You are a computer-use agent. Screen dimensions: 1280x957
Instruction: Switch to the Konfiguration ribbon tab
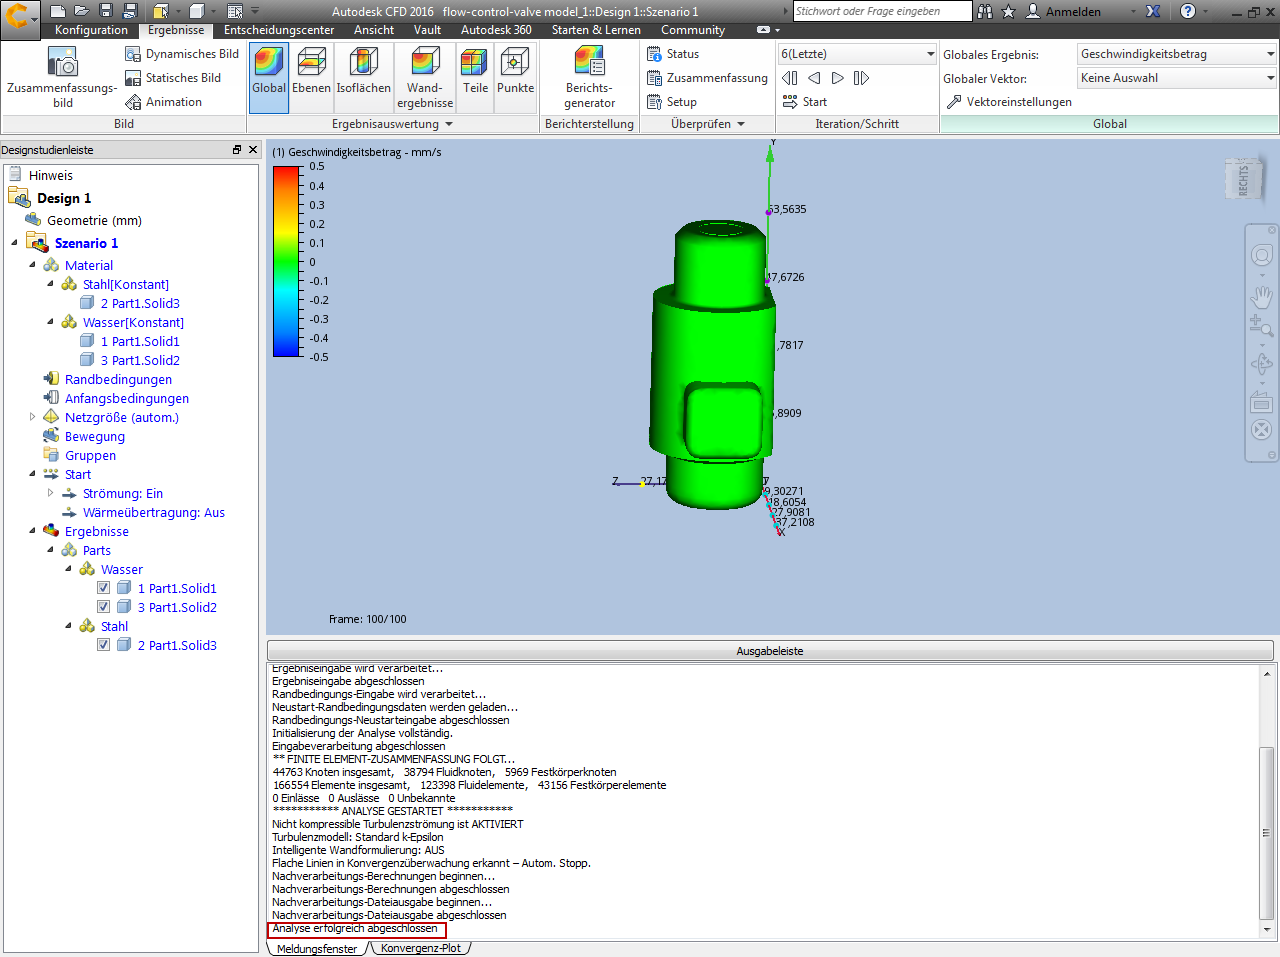tap(91, 30)
